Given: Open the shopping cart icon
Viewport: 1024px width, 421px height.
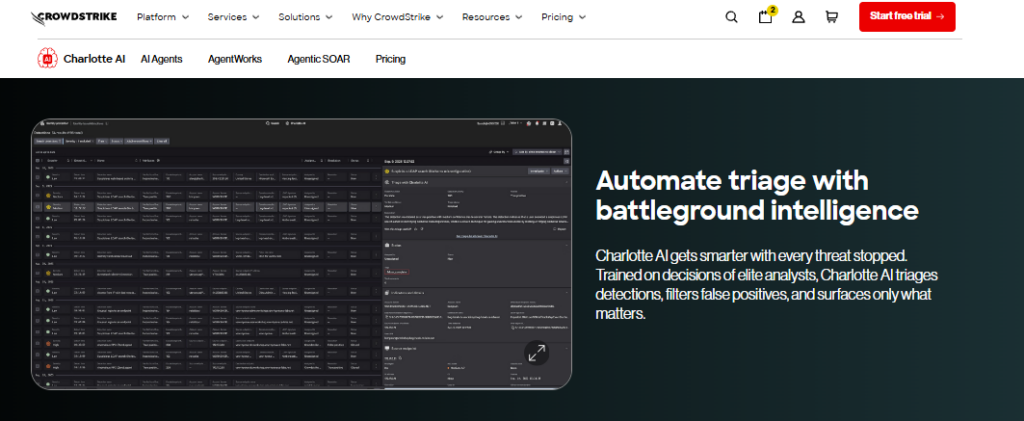Looking at the screenshot, I should pyautogui.click(x=831, y=17).
